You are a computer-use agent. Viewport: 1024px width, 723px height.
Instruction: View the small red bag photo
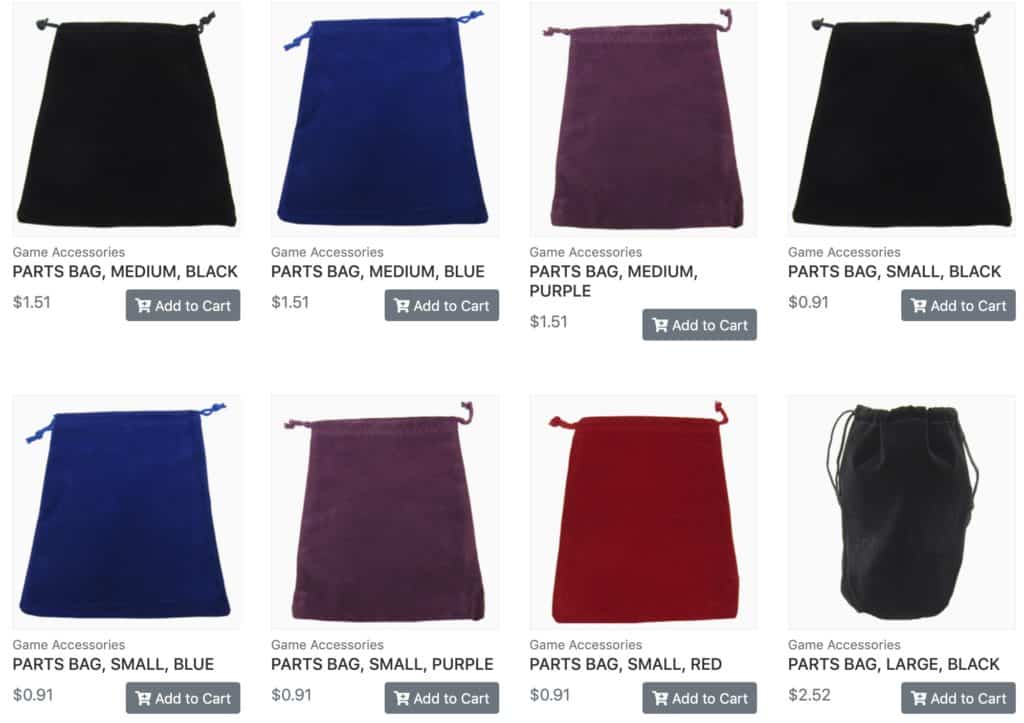[643, 511]
